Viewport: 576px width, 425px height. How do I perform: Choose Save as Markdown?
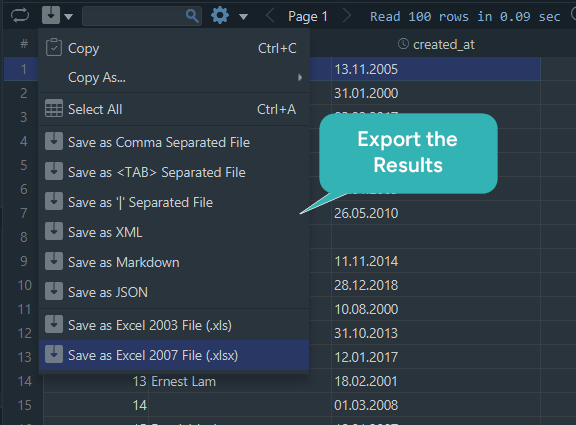coord(174,262)
